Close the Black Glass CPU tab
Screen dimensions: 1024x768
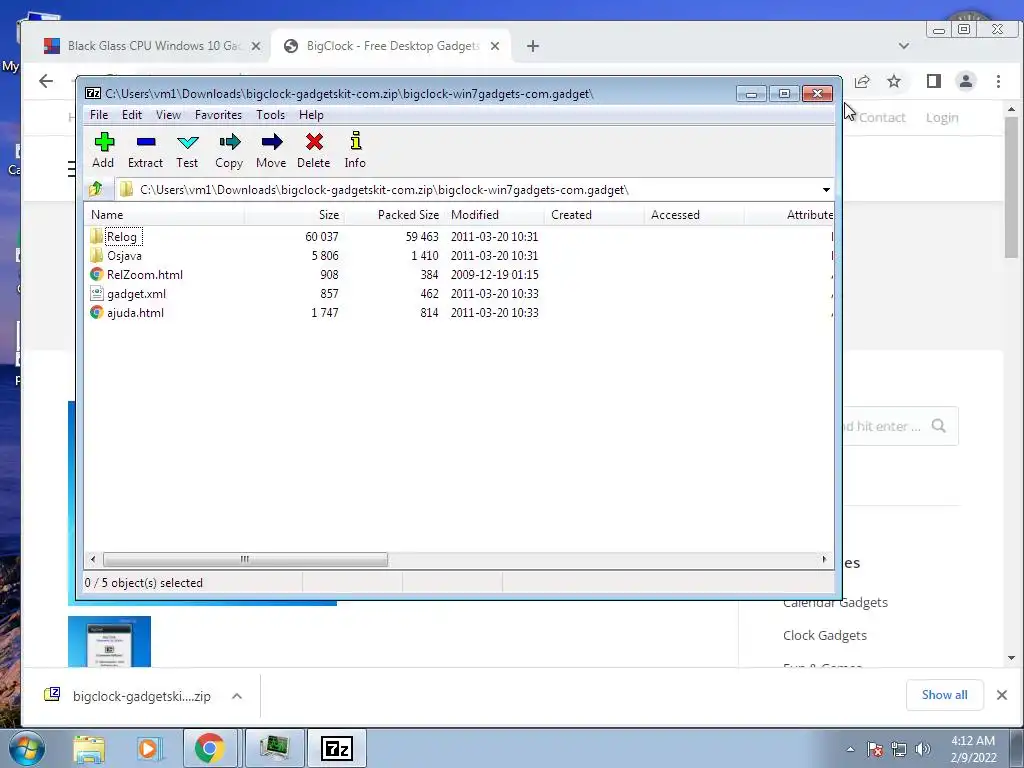256,46
